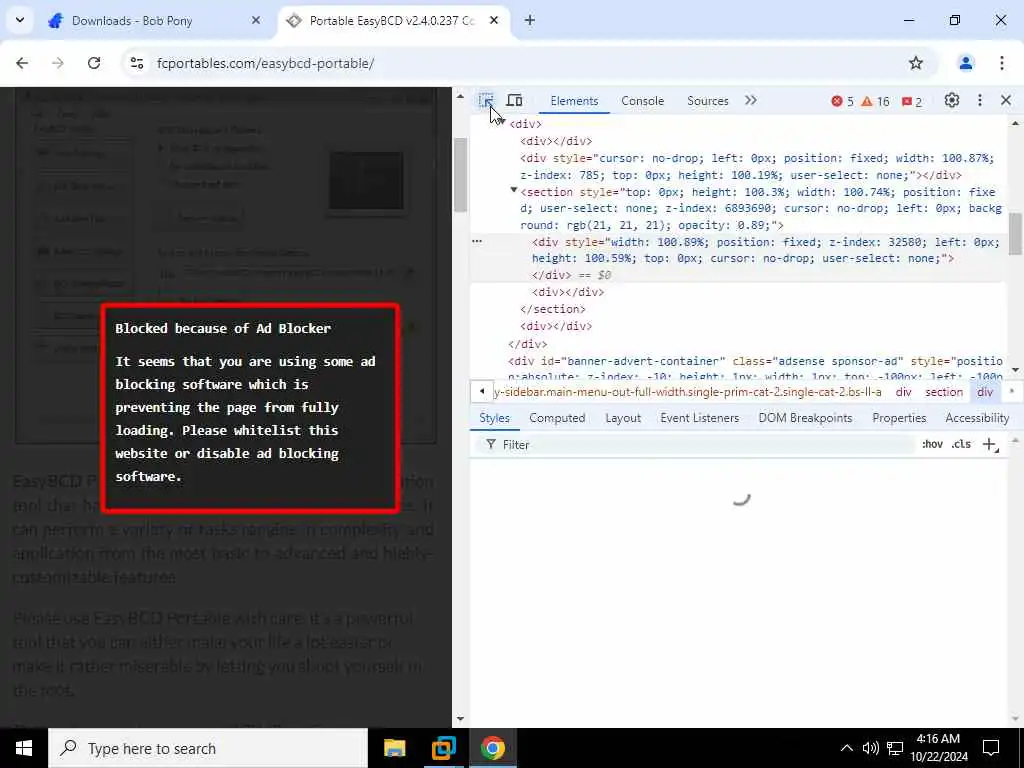Viewport: 1024px width, 768px height.
Task: Click the address bar URL
Action: 265,63
